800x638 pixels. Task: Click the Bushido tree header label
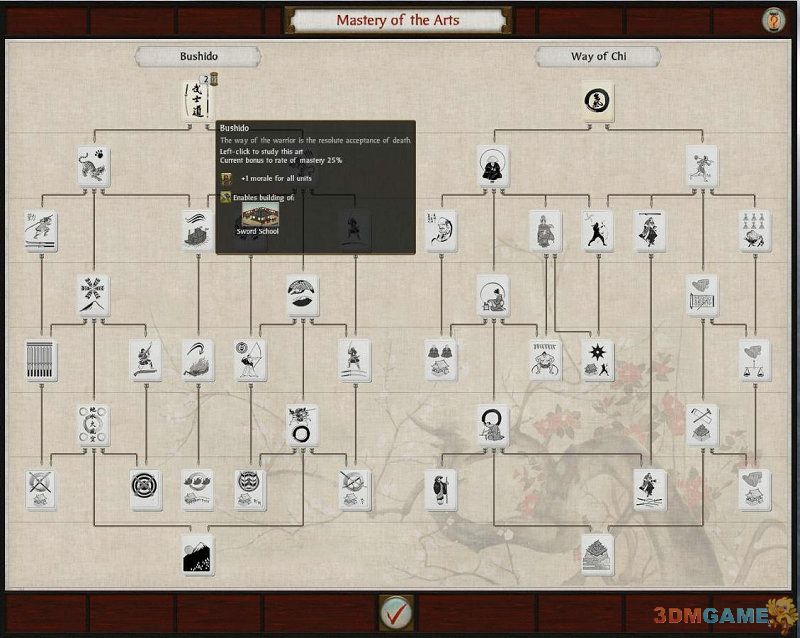pyautogui.click(x=198, y=56)
